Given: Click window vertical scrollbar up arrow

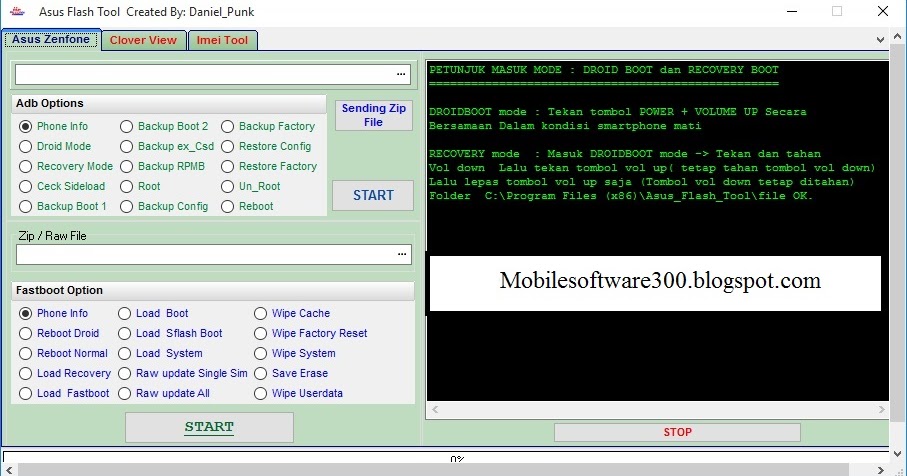Looking at the screenshot, I should coord(898,36).
